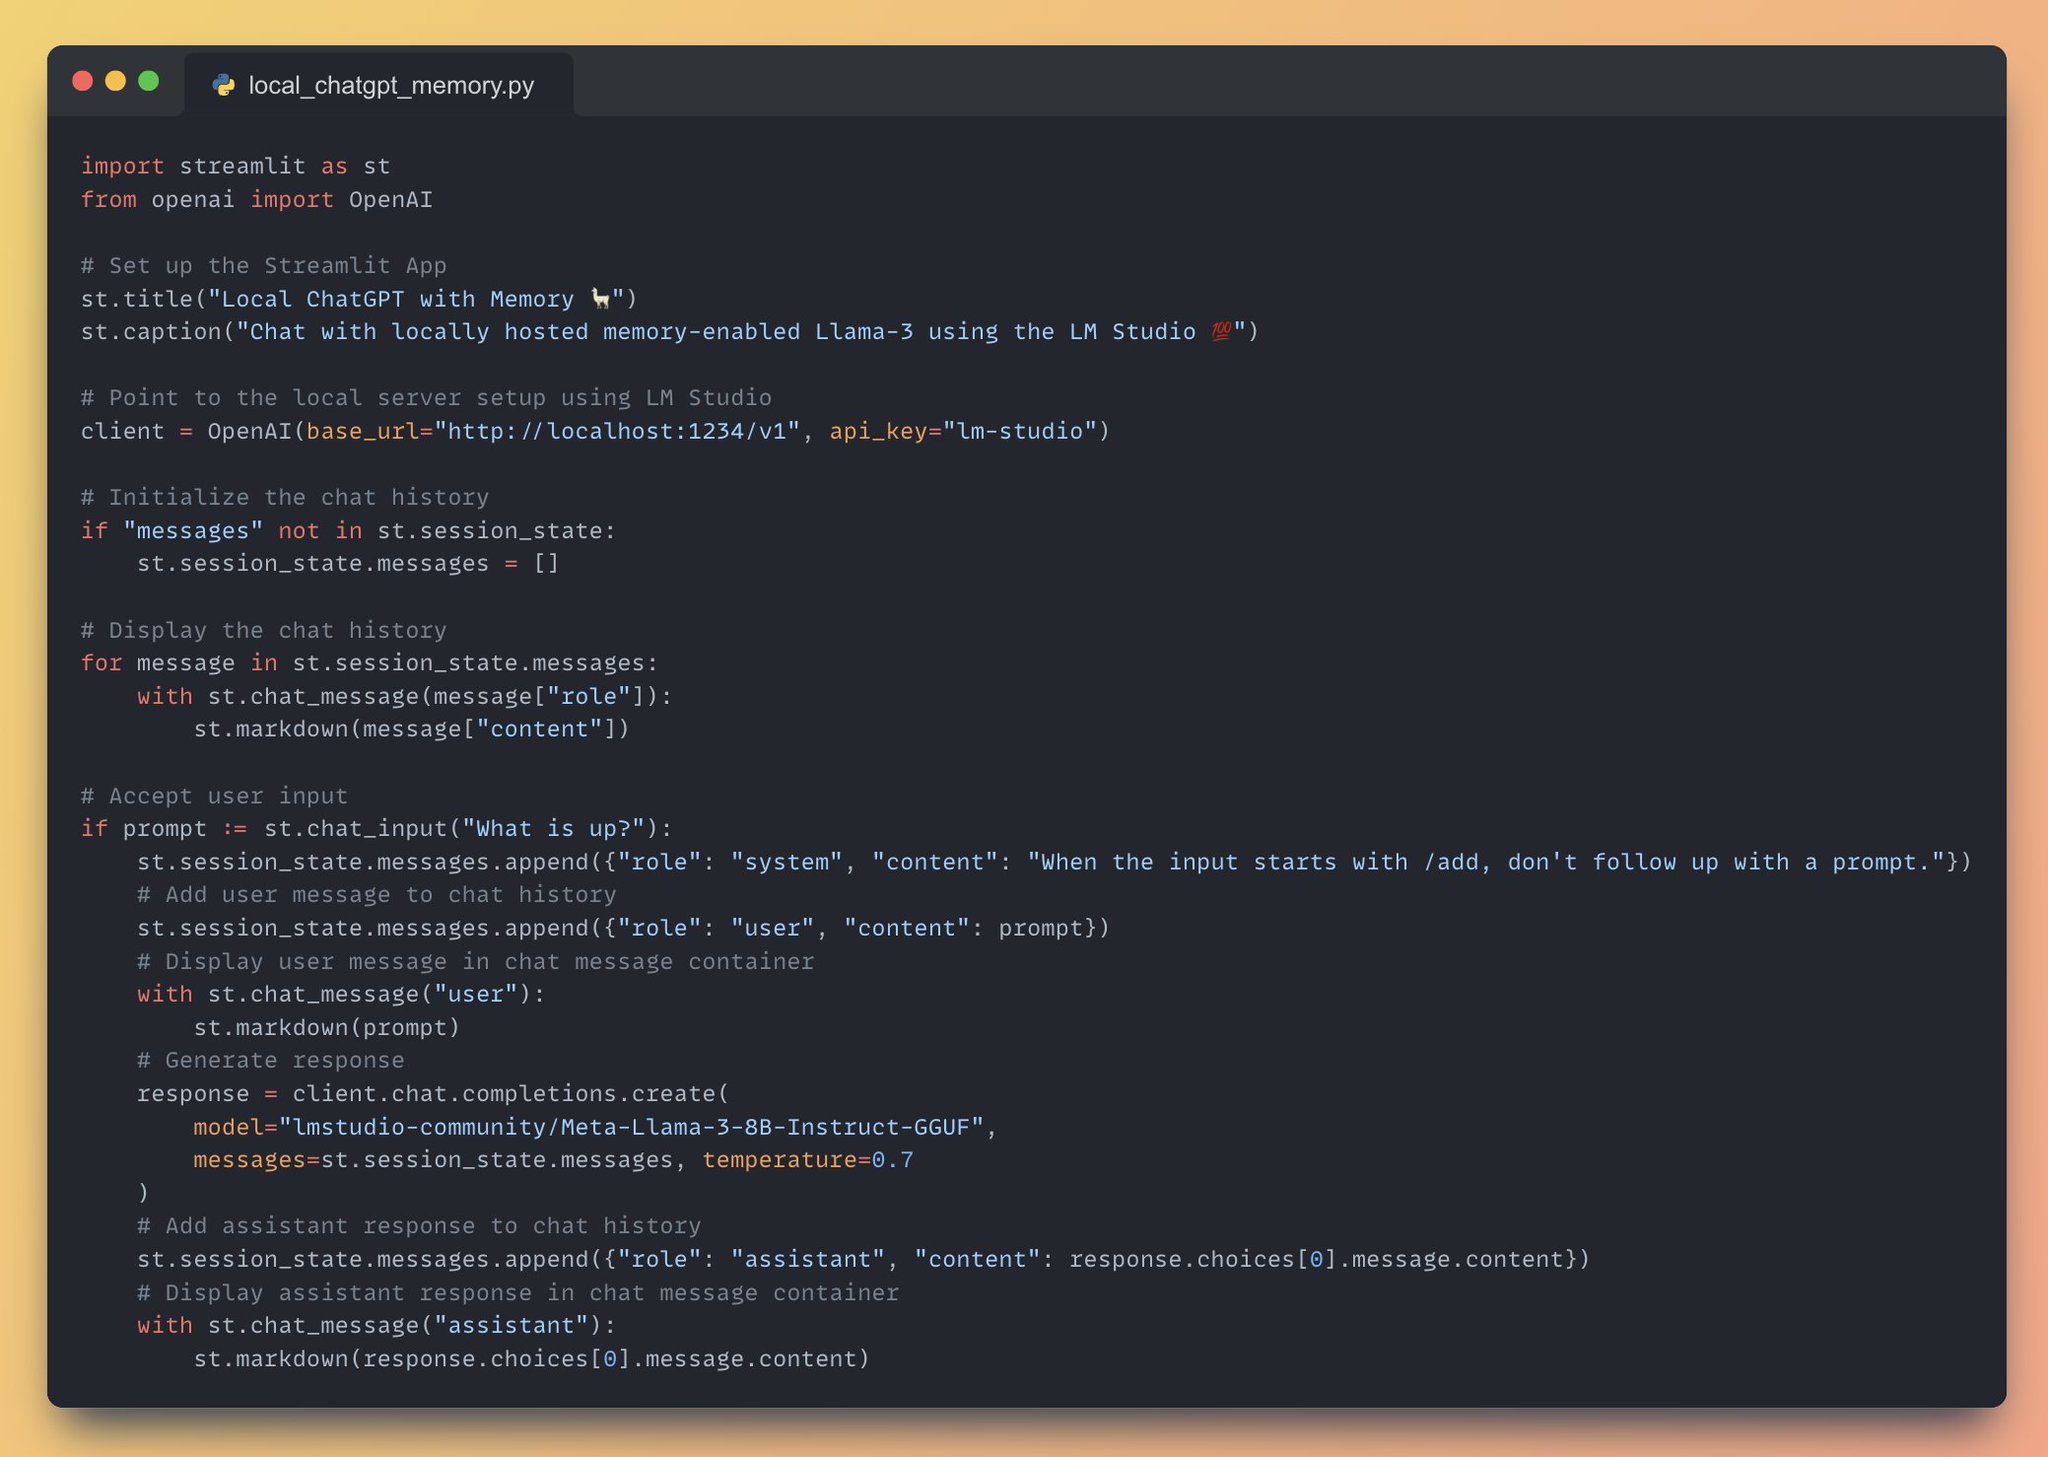Image resolution: width=2048 pixels, height=1457 pixels.
Task: Click the line 'import streamlit as st'
Action: pos(236,166)
